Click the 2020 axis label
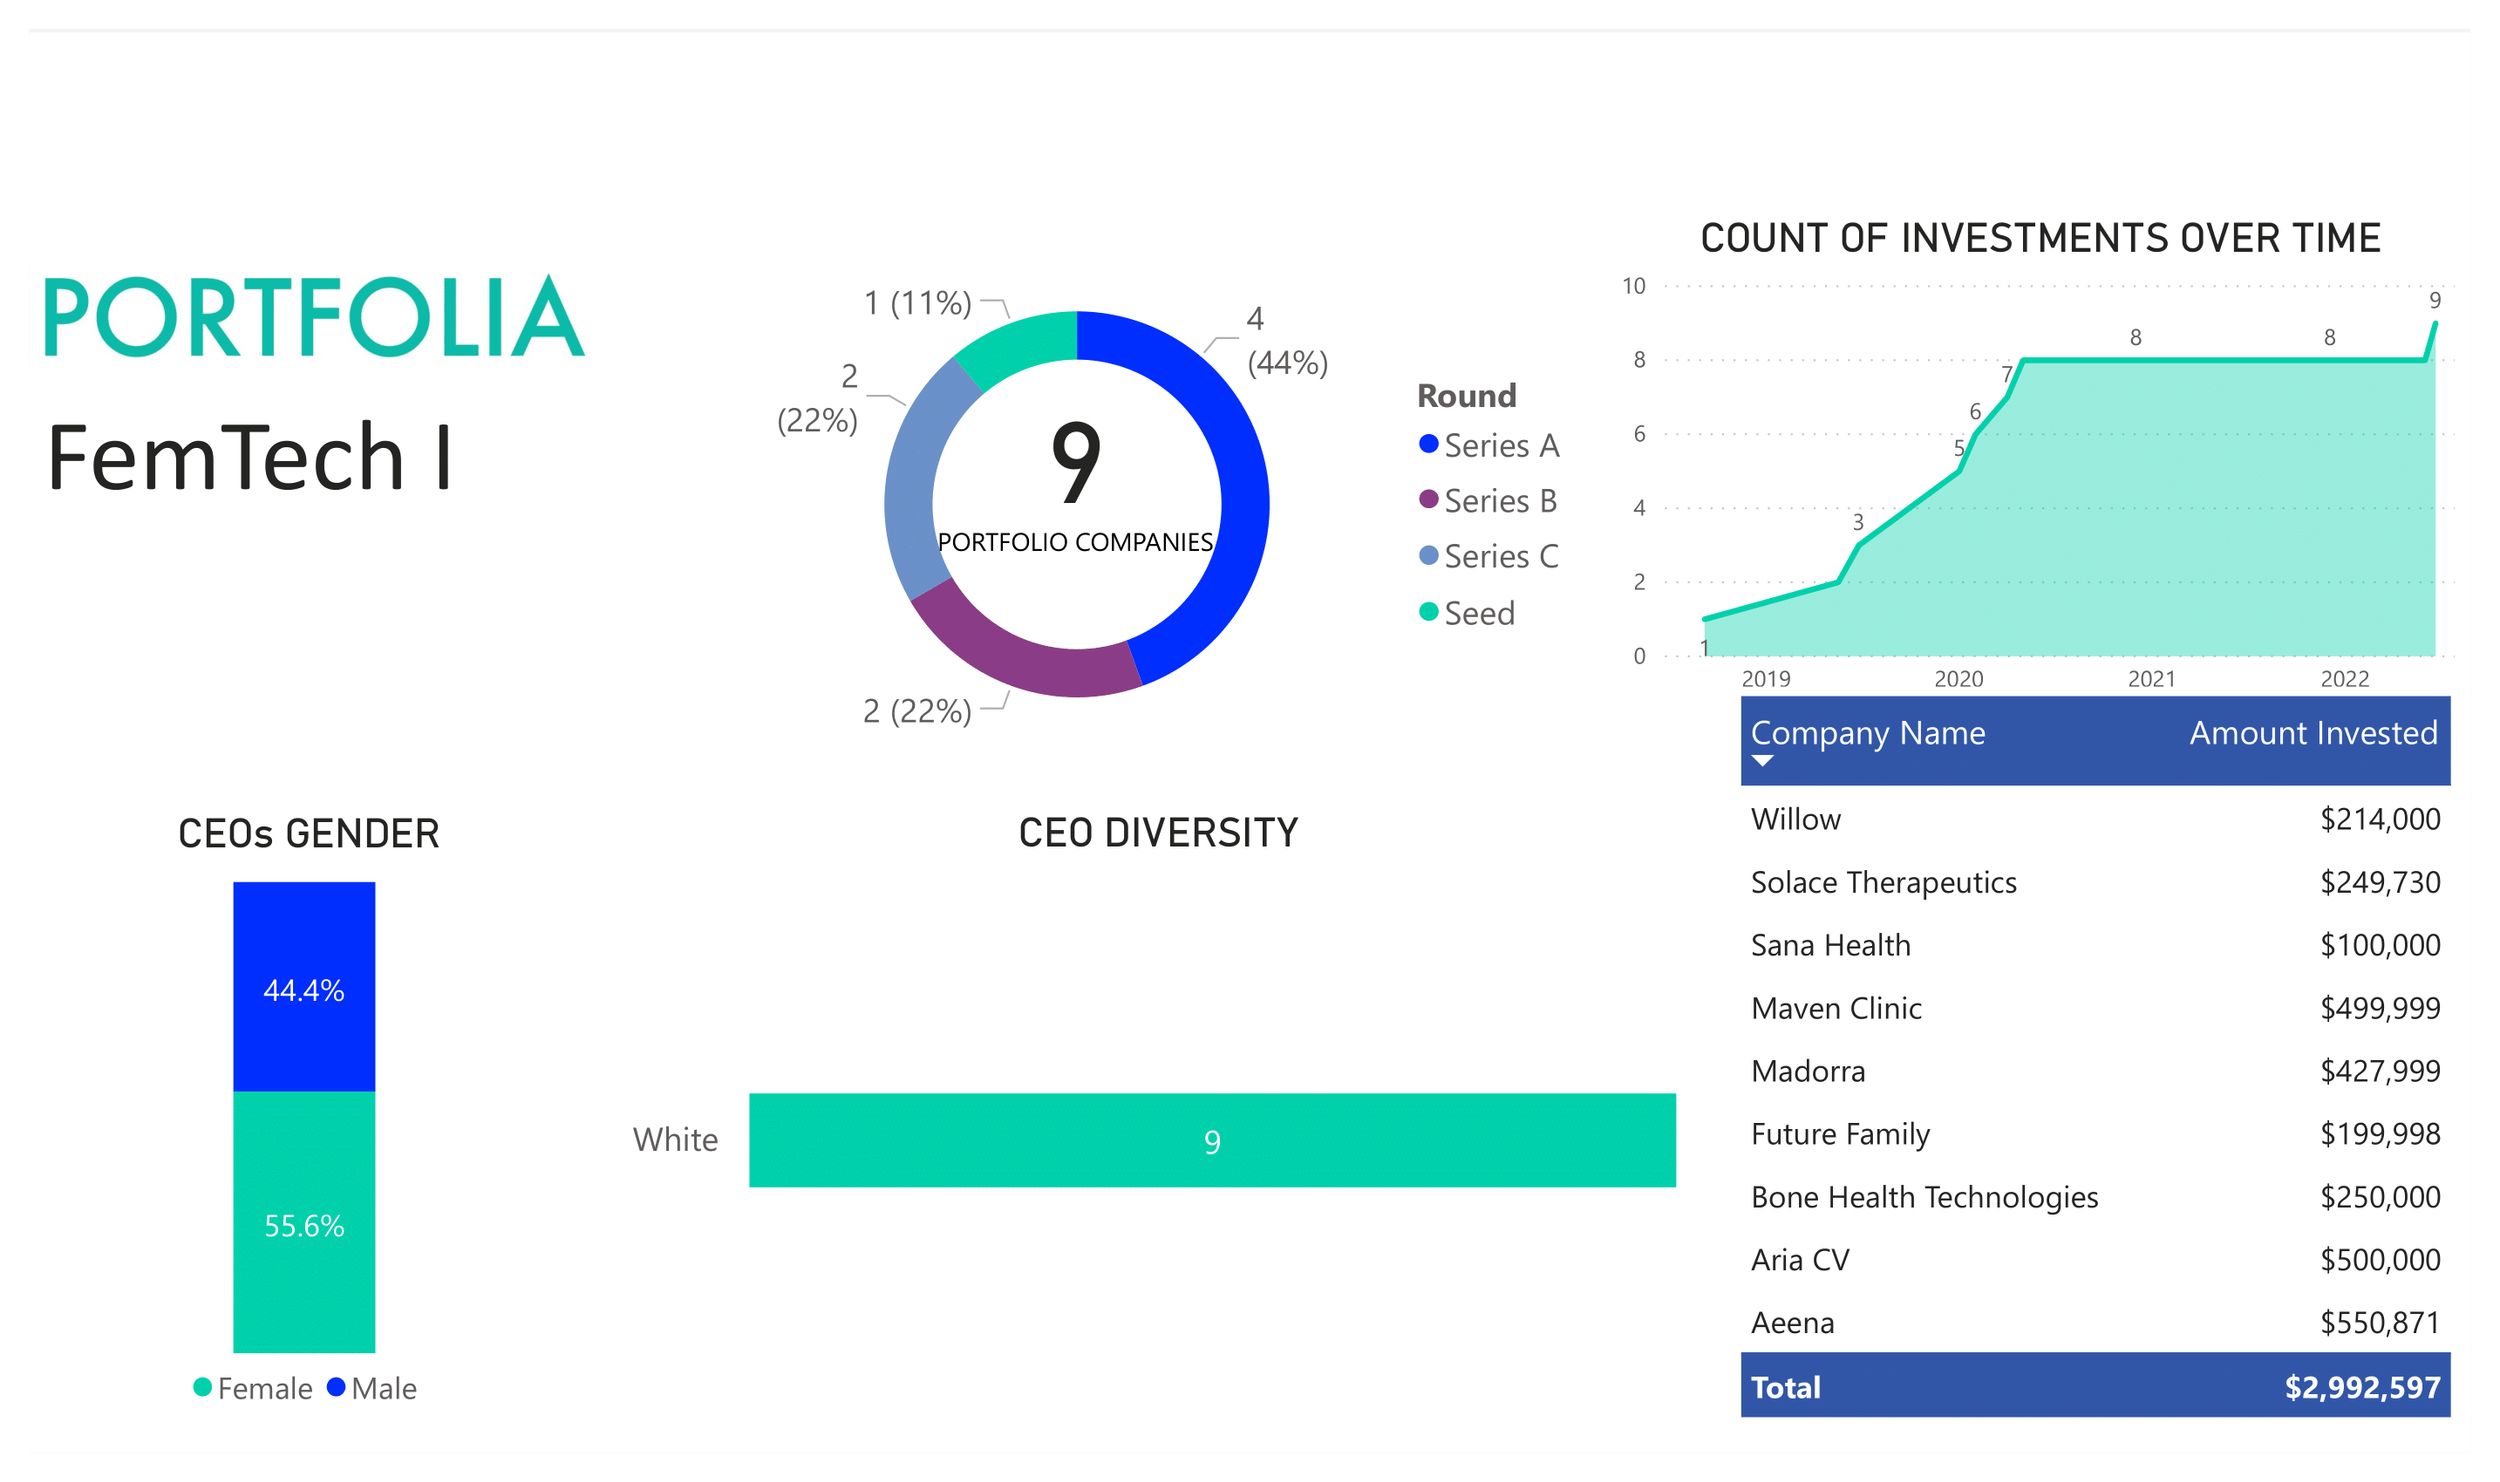Screen dimensions: 2500x1482 click(1957, 679)
